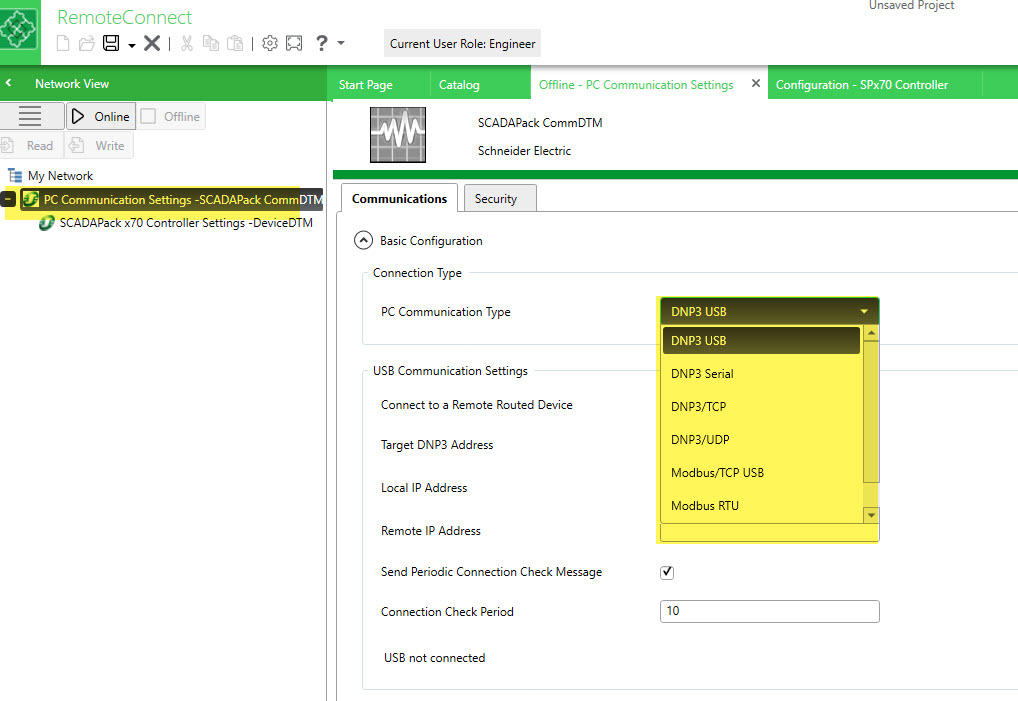This screenshot has width=1018, height=701.
Task: Click the Delete X icon in toolbar
Action: tap(152, 43)
